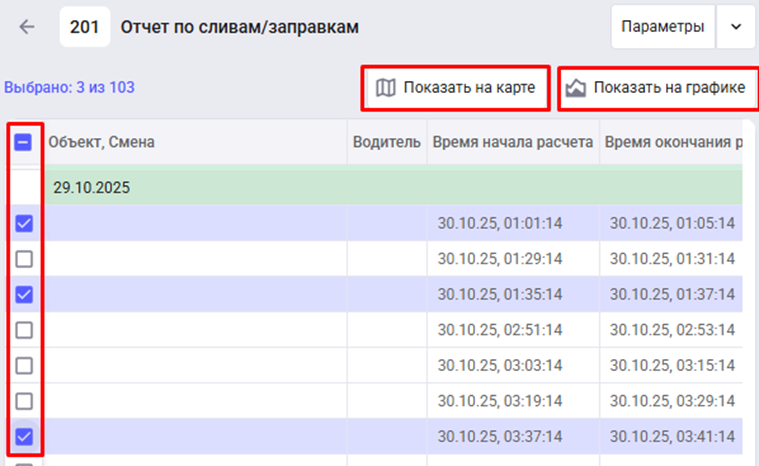Uncheck the row starting 30.10.25, 01:01:14
This screenshot has height=466, width=759.
(24, 223)
